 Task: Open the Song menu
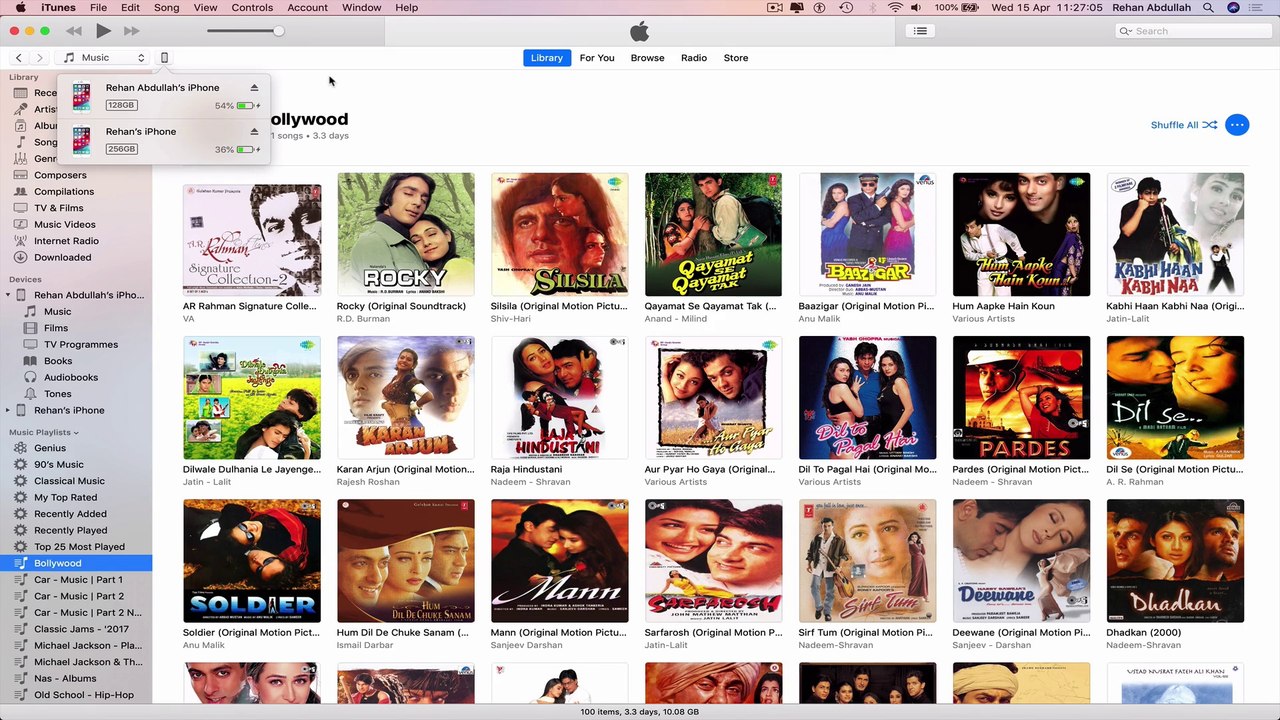tap(166, 8)
